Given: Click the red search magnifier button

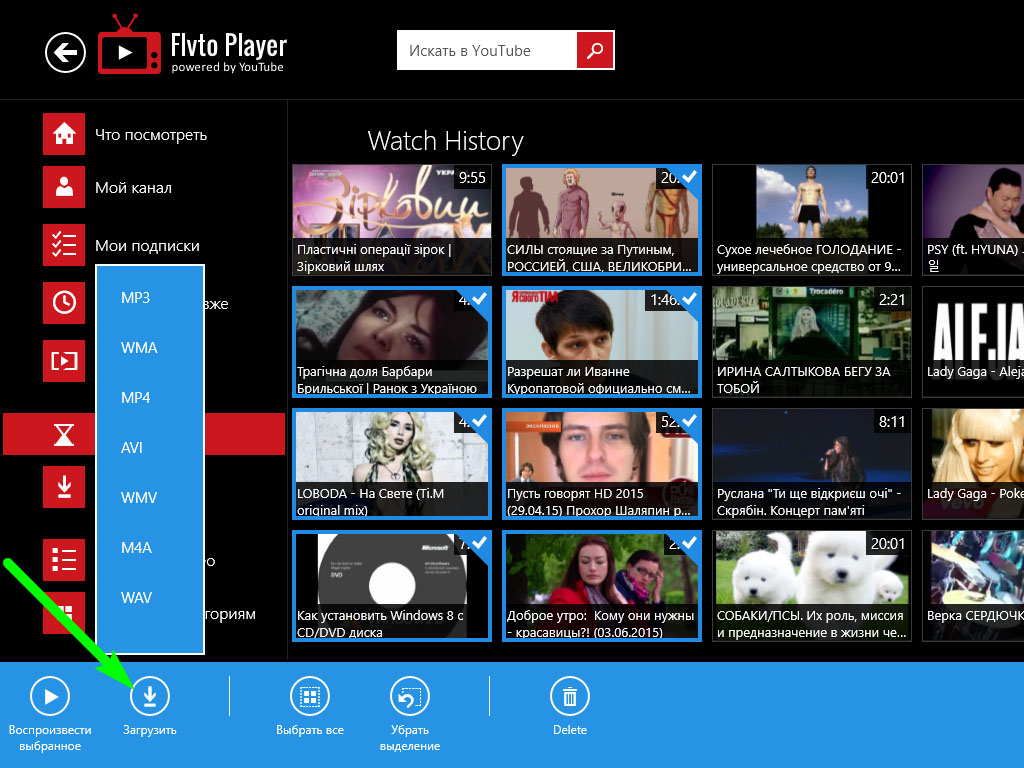Looking at the screenshot, I should click(595, 50).
